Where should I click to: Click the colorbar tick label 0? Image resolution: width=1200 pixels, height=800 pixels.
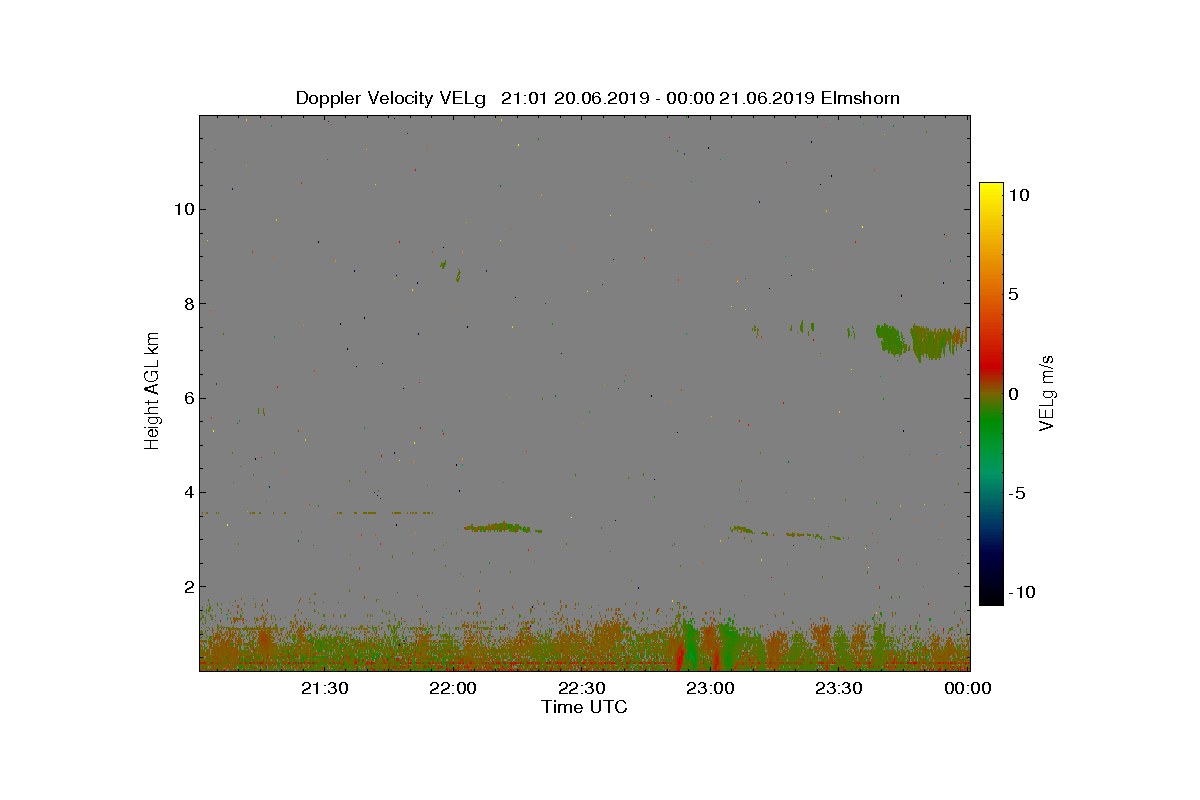pos(1014,394)
